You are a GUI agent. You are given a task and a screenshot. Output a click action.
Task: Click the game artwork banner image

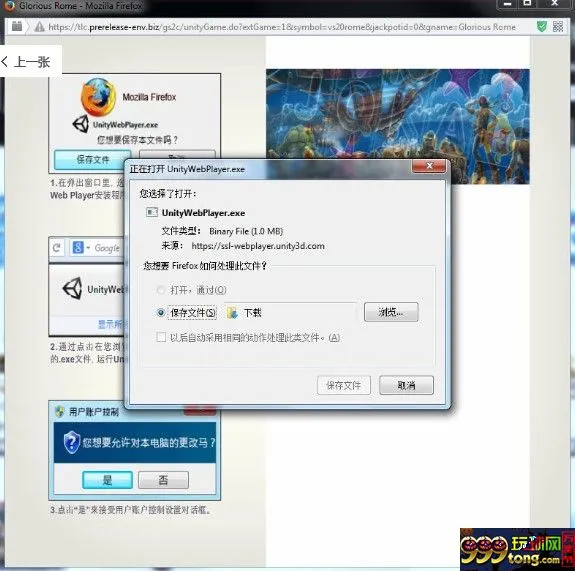398,126
